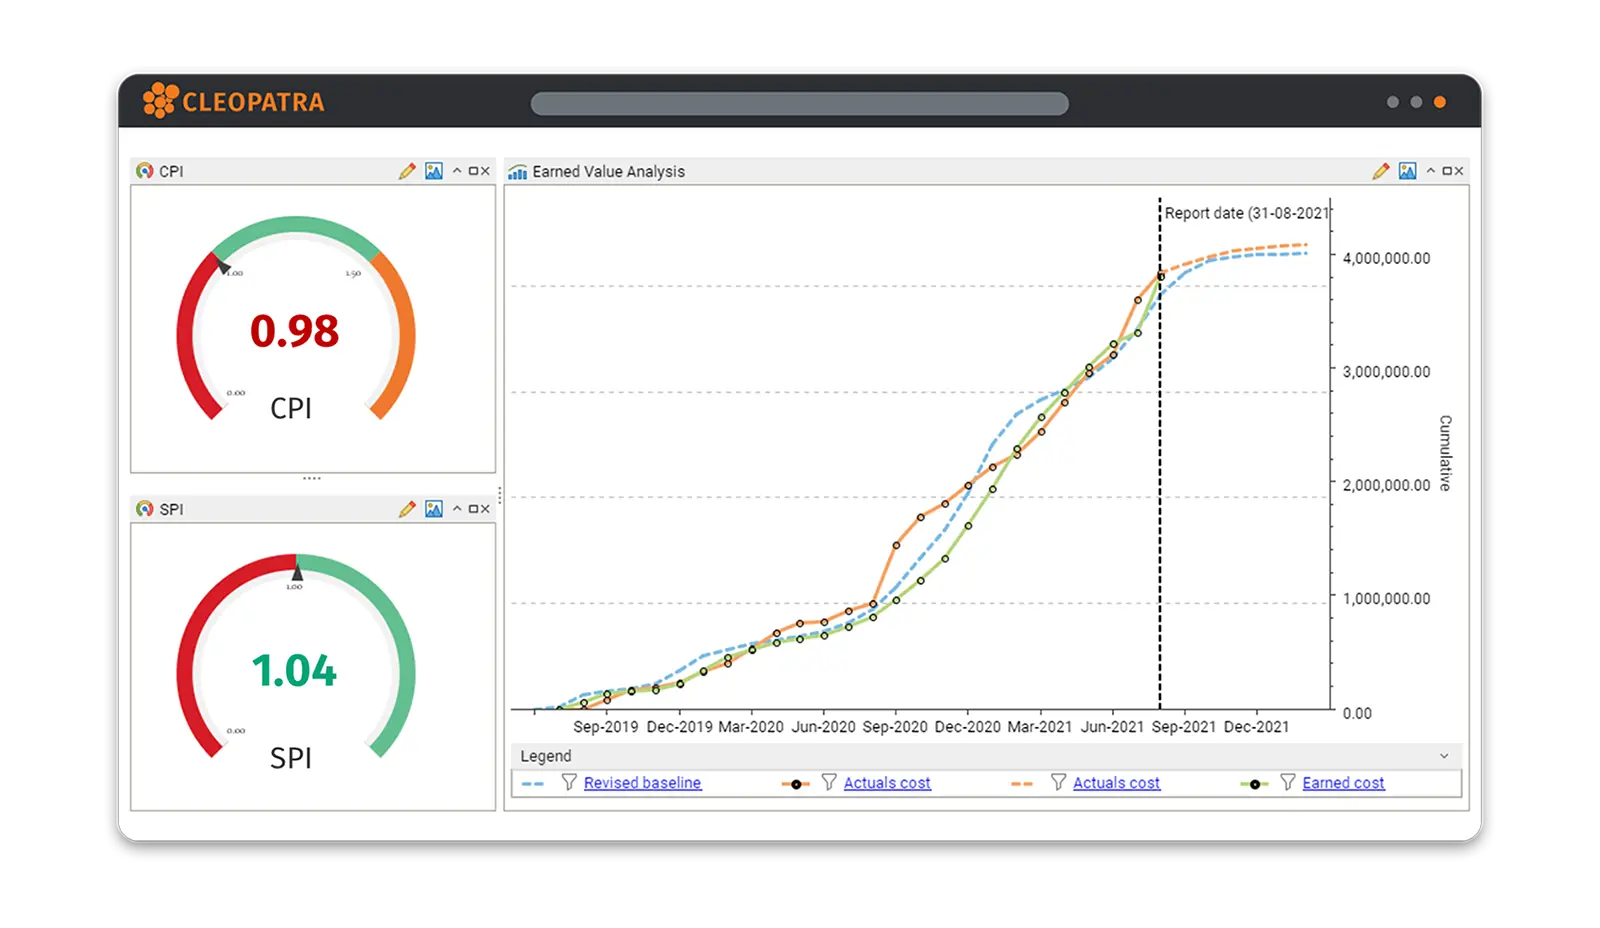Image resolution: width=1600 pixels, height=928 pixels.
Task: Edit the Earned Value Analysis chart
Action: point(1383,171)
